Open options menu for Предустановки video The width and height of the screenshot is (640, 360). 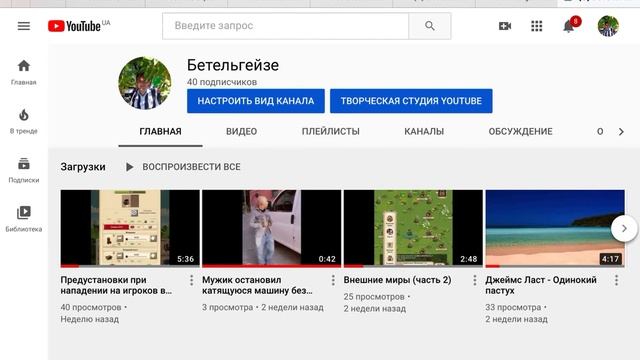pos(191,280)
